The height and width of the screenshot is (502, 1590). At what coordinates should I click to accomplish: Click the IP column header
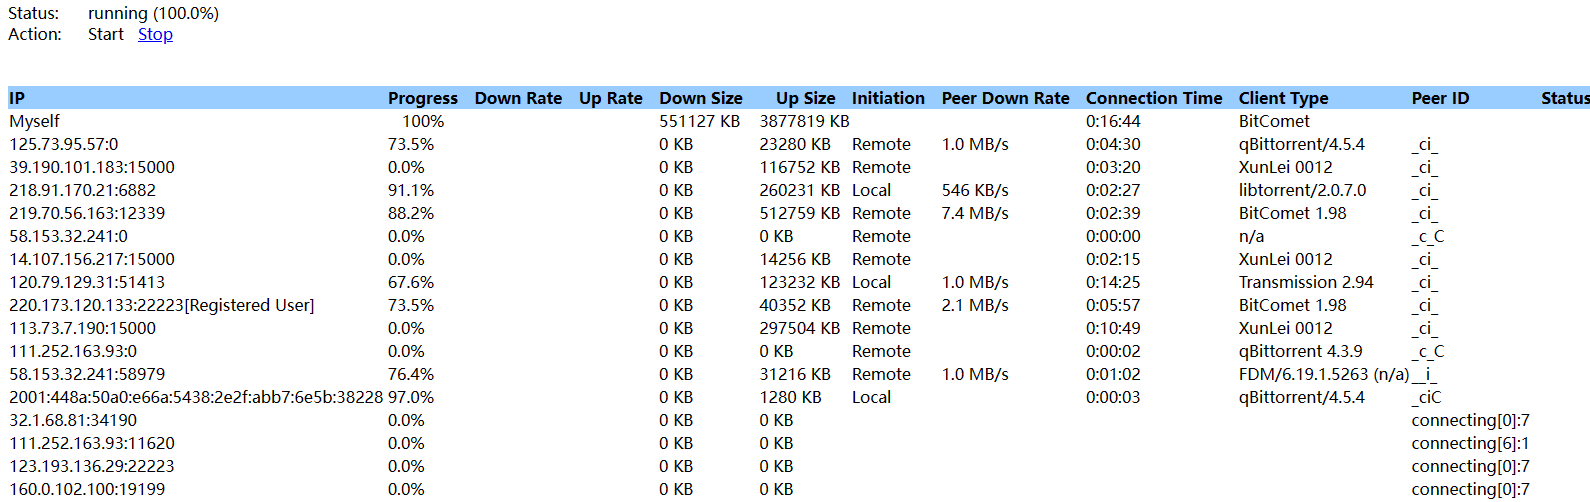[x=17, y=98]
